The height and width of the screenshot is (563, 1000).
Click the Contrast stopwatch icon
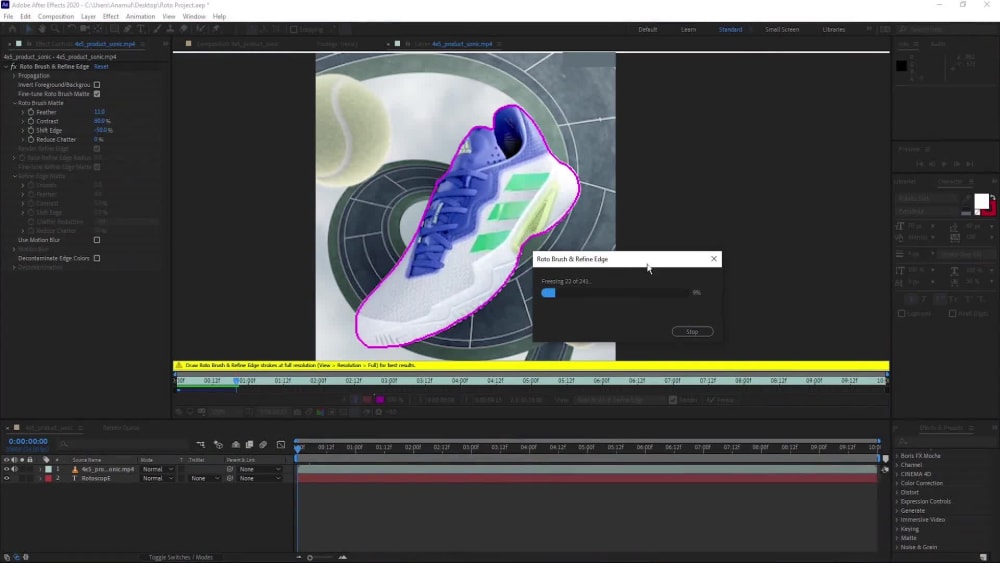pyautogui.click(x=31, y=121)
